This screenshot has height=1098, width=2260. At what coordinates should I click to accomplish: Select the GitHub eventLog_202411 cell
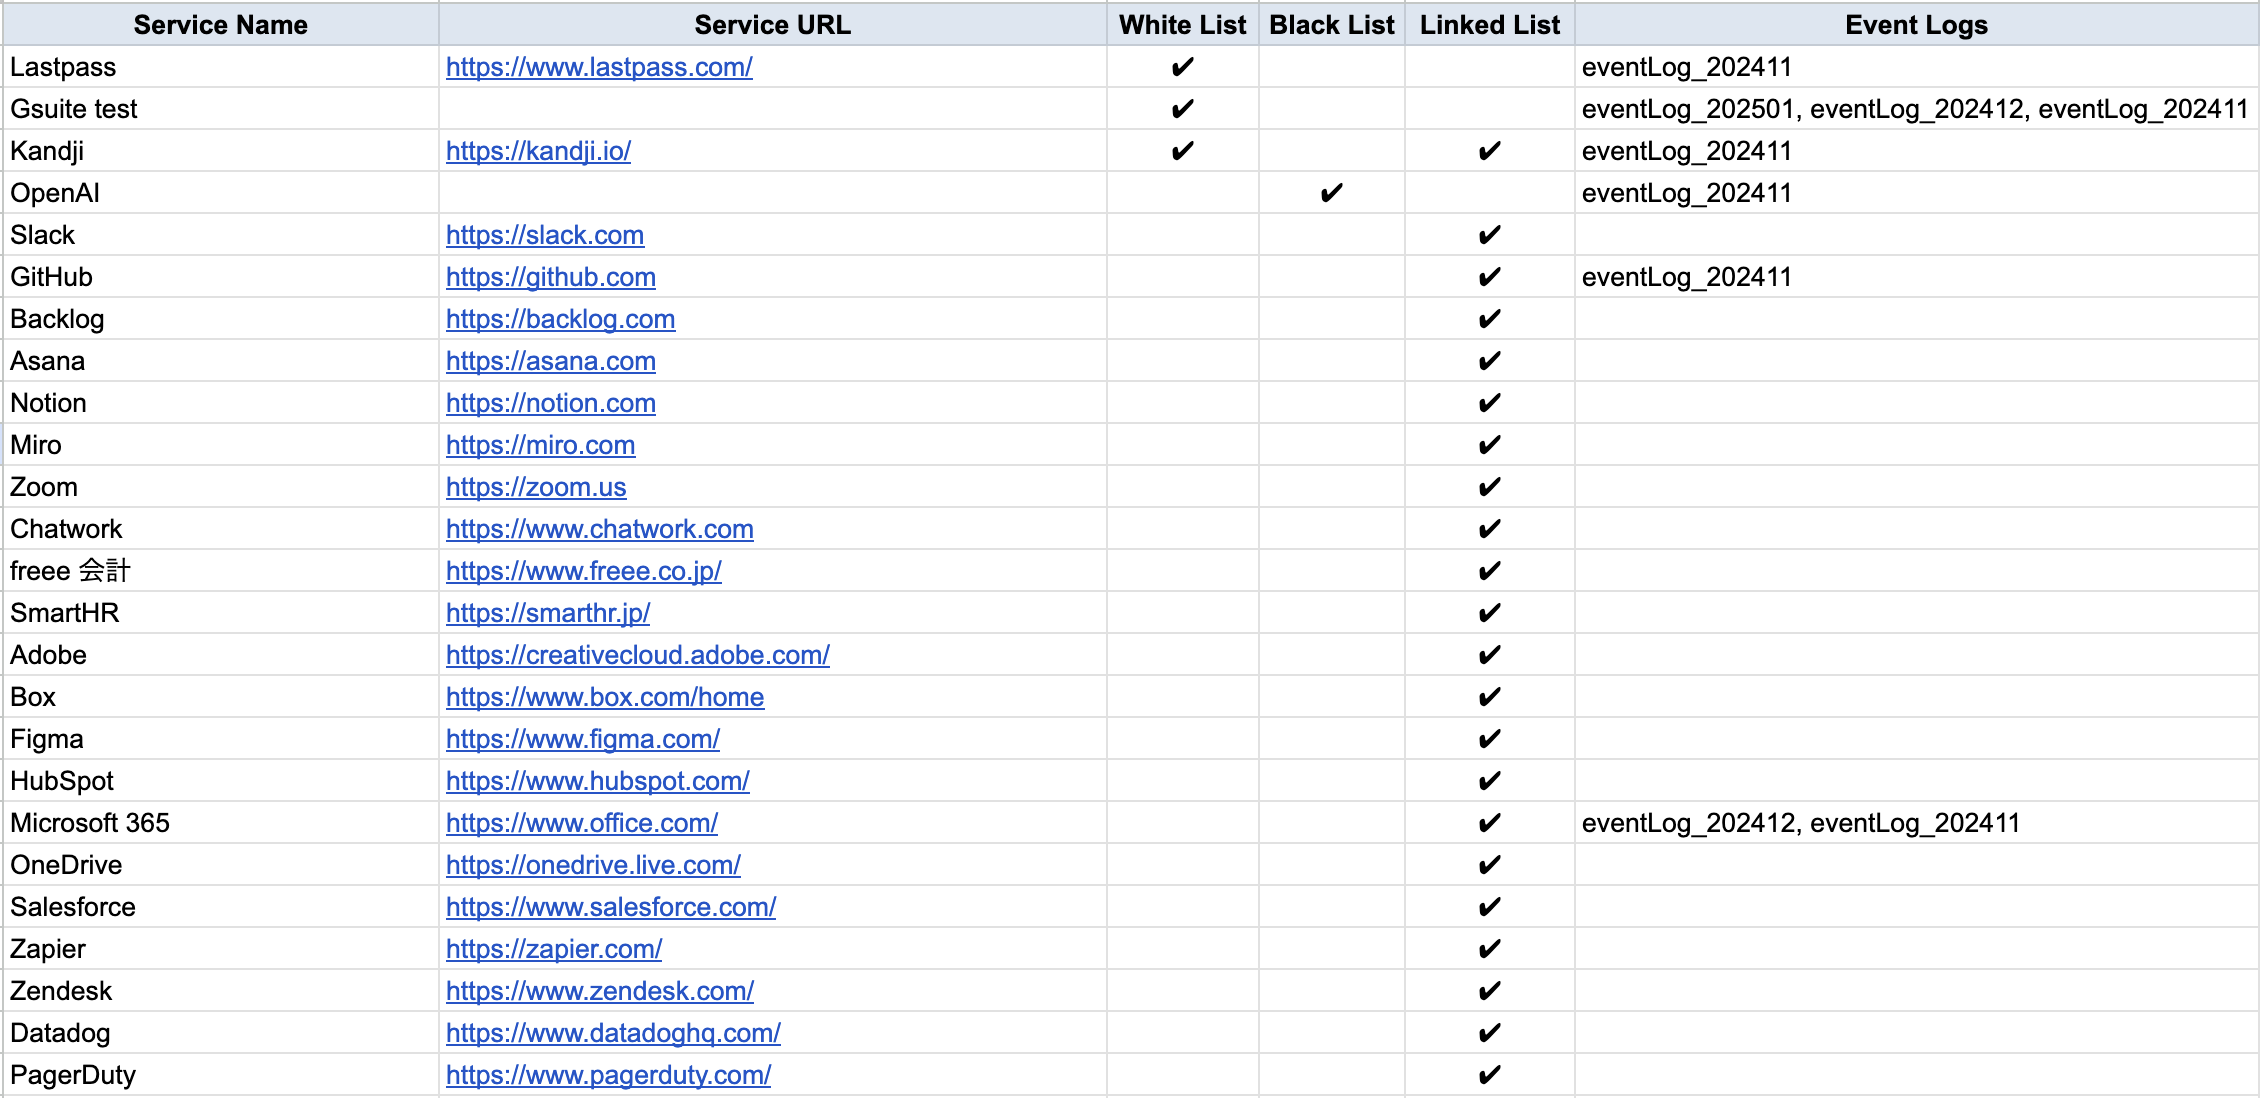pyautogui.click(x=1917, y=277)
